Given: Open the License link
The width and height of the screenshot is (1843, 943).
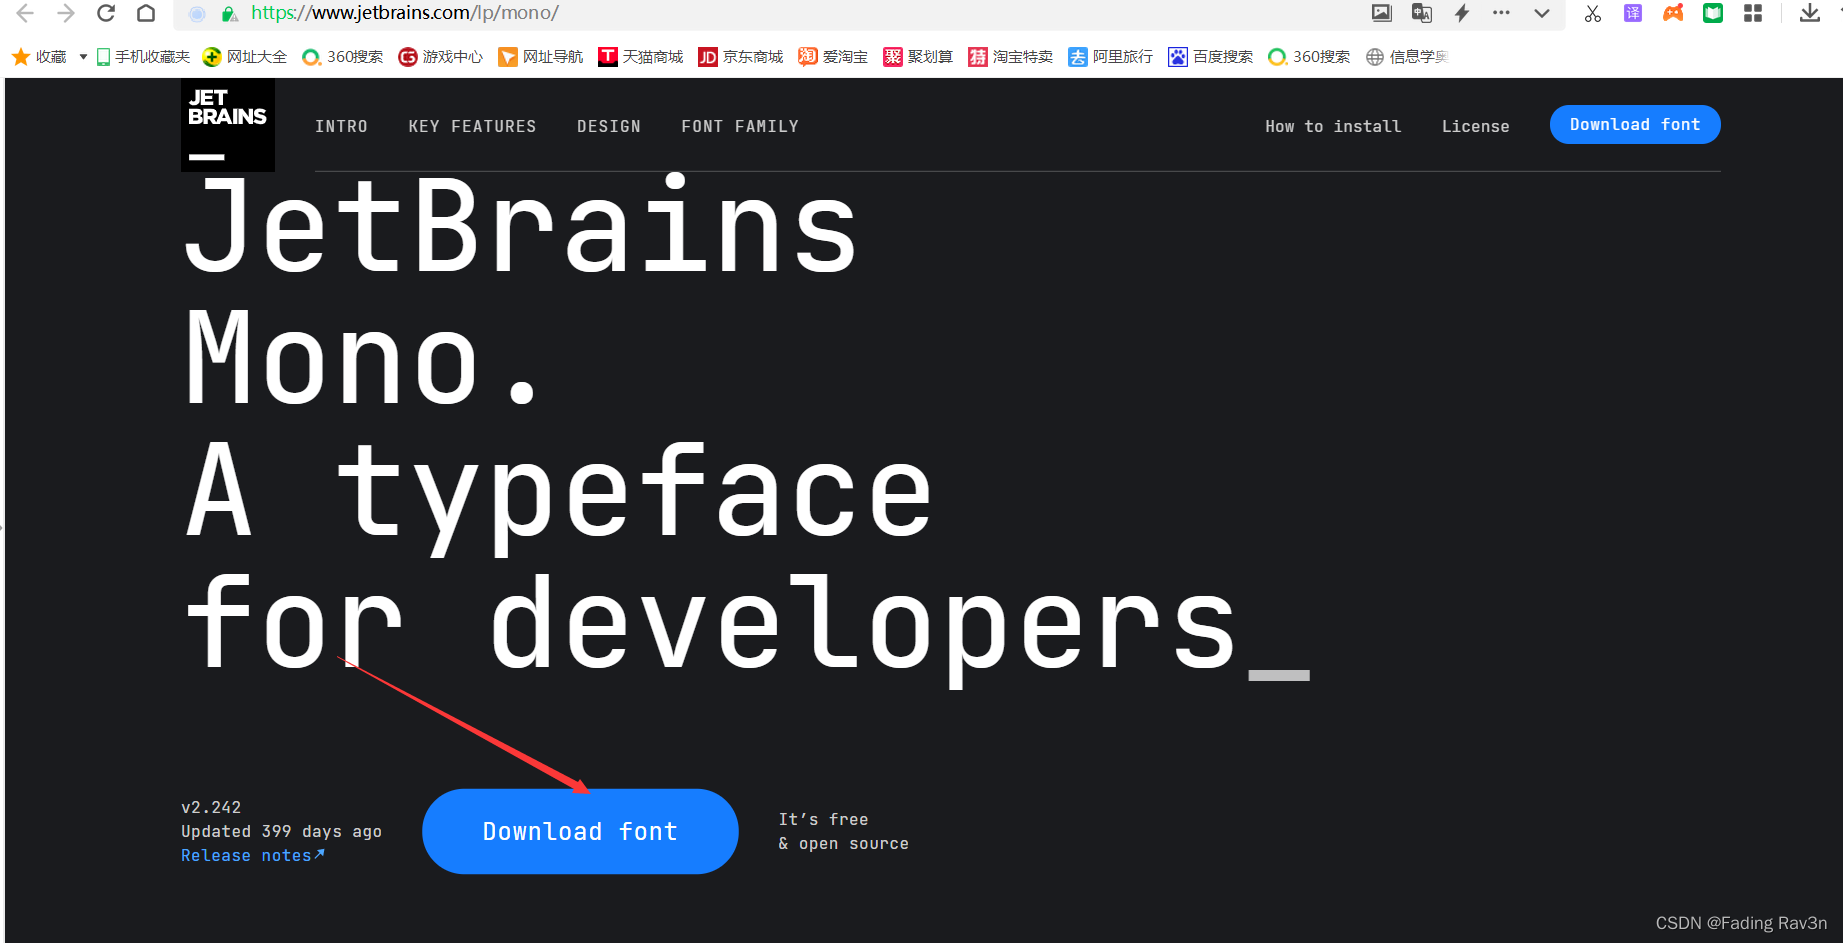Looking at the screenshot, I should coord(1475,126).
